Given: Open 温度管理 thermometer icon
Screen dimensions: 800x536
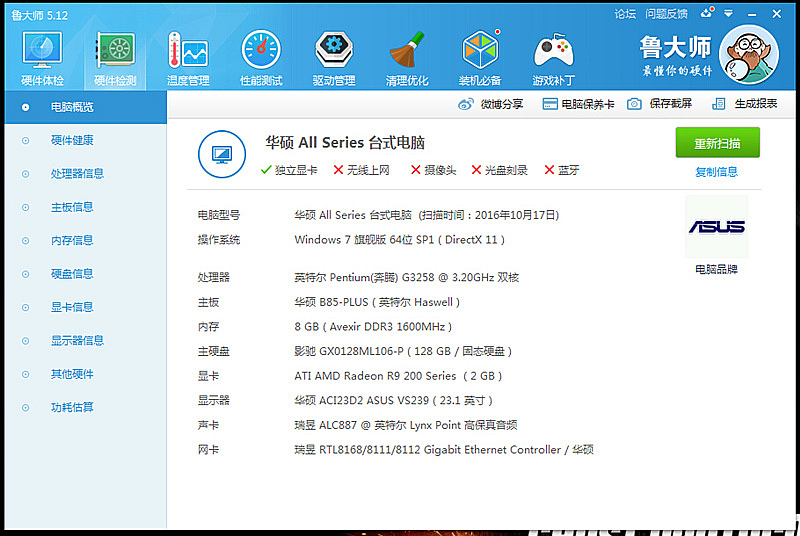Looking at the screenshot, I should coord(188,50).
